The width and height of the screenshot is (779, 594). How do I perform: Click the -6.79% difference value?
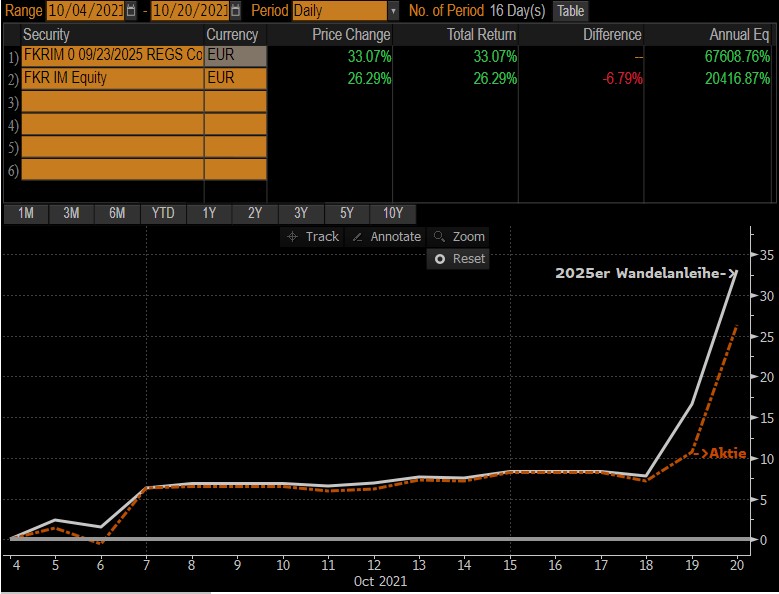tap(623, 78)
